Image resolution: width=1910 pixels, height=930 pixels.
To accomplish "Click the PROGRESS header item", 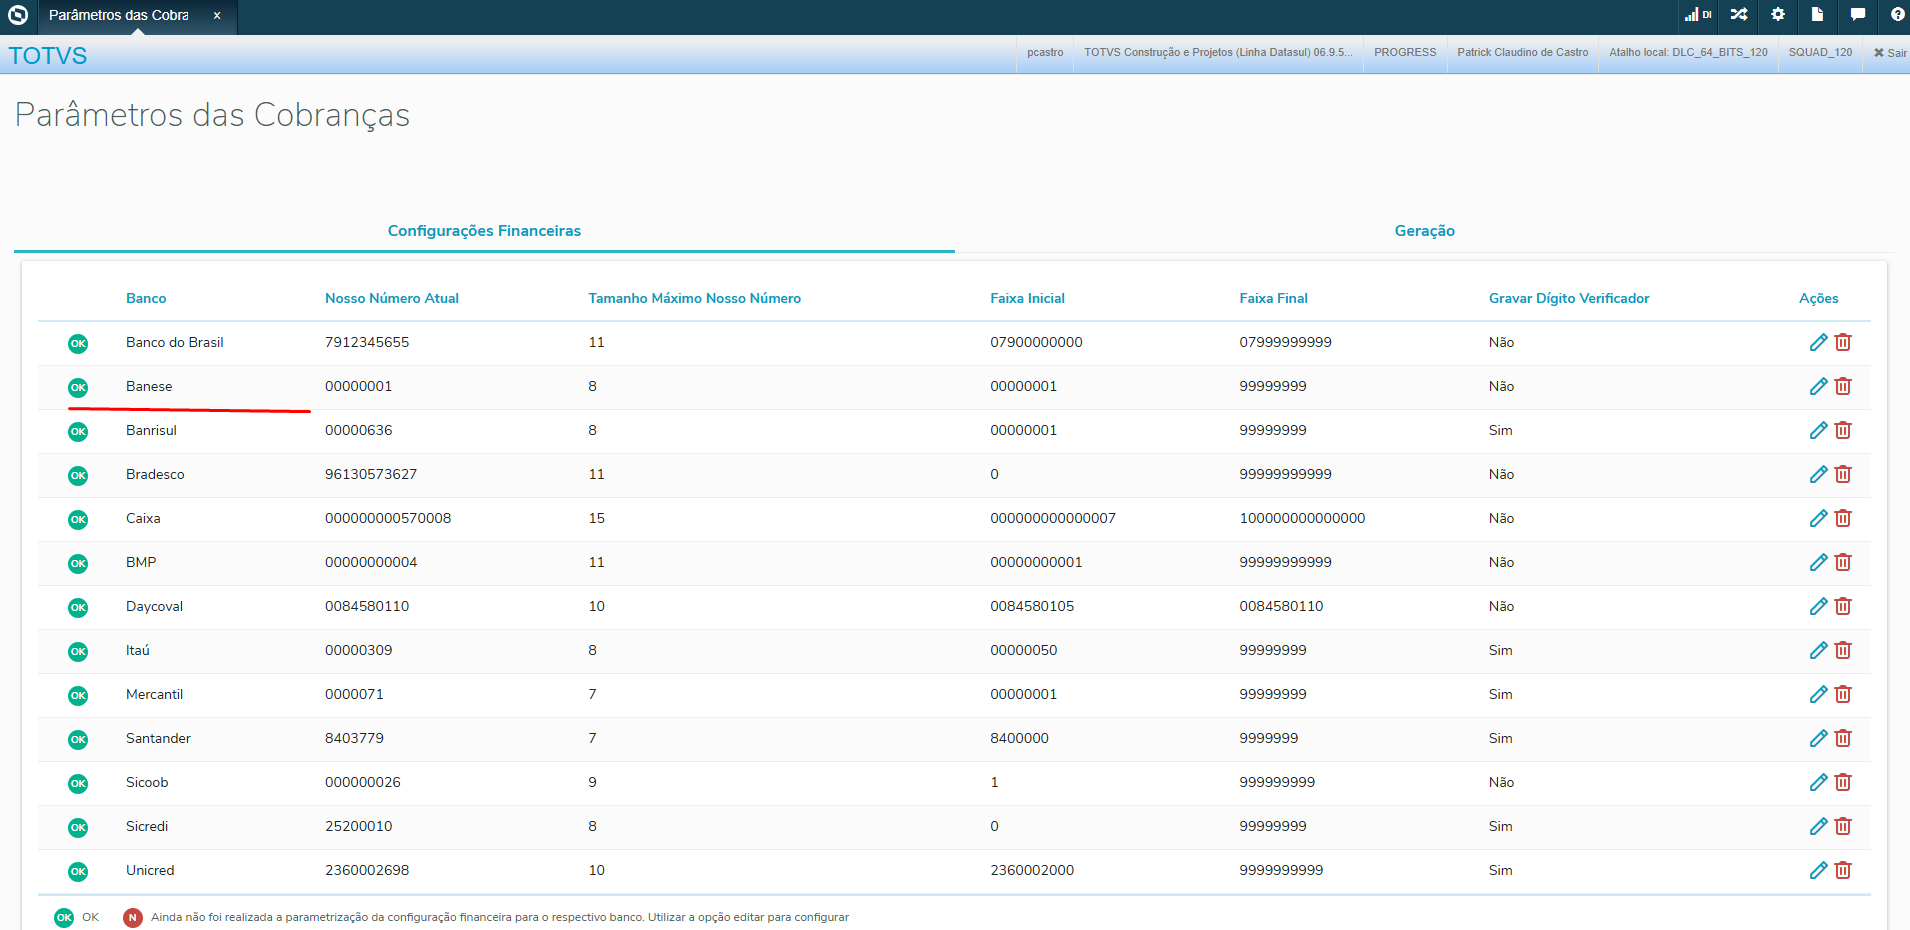I will coord(1405,52).
